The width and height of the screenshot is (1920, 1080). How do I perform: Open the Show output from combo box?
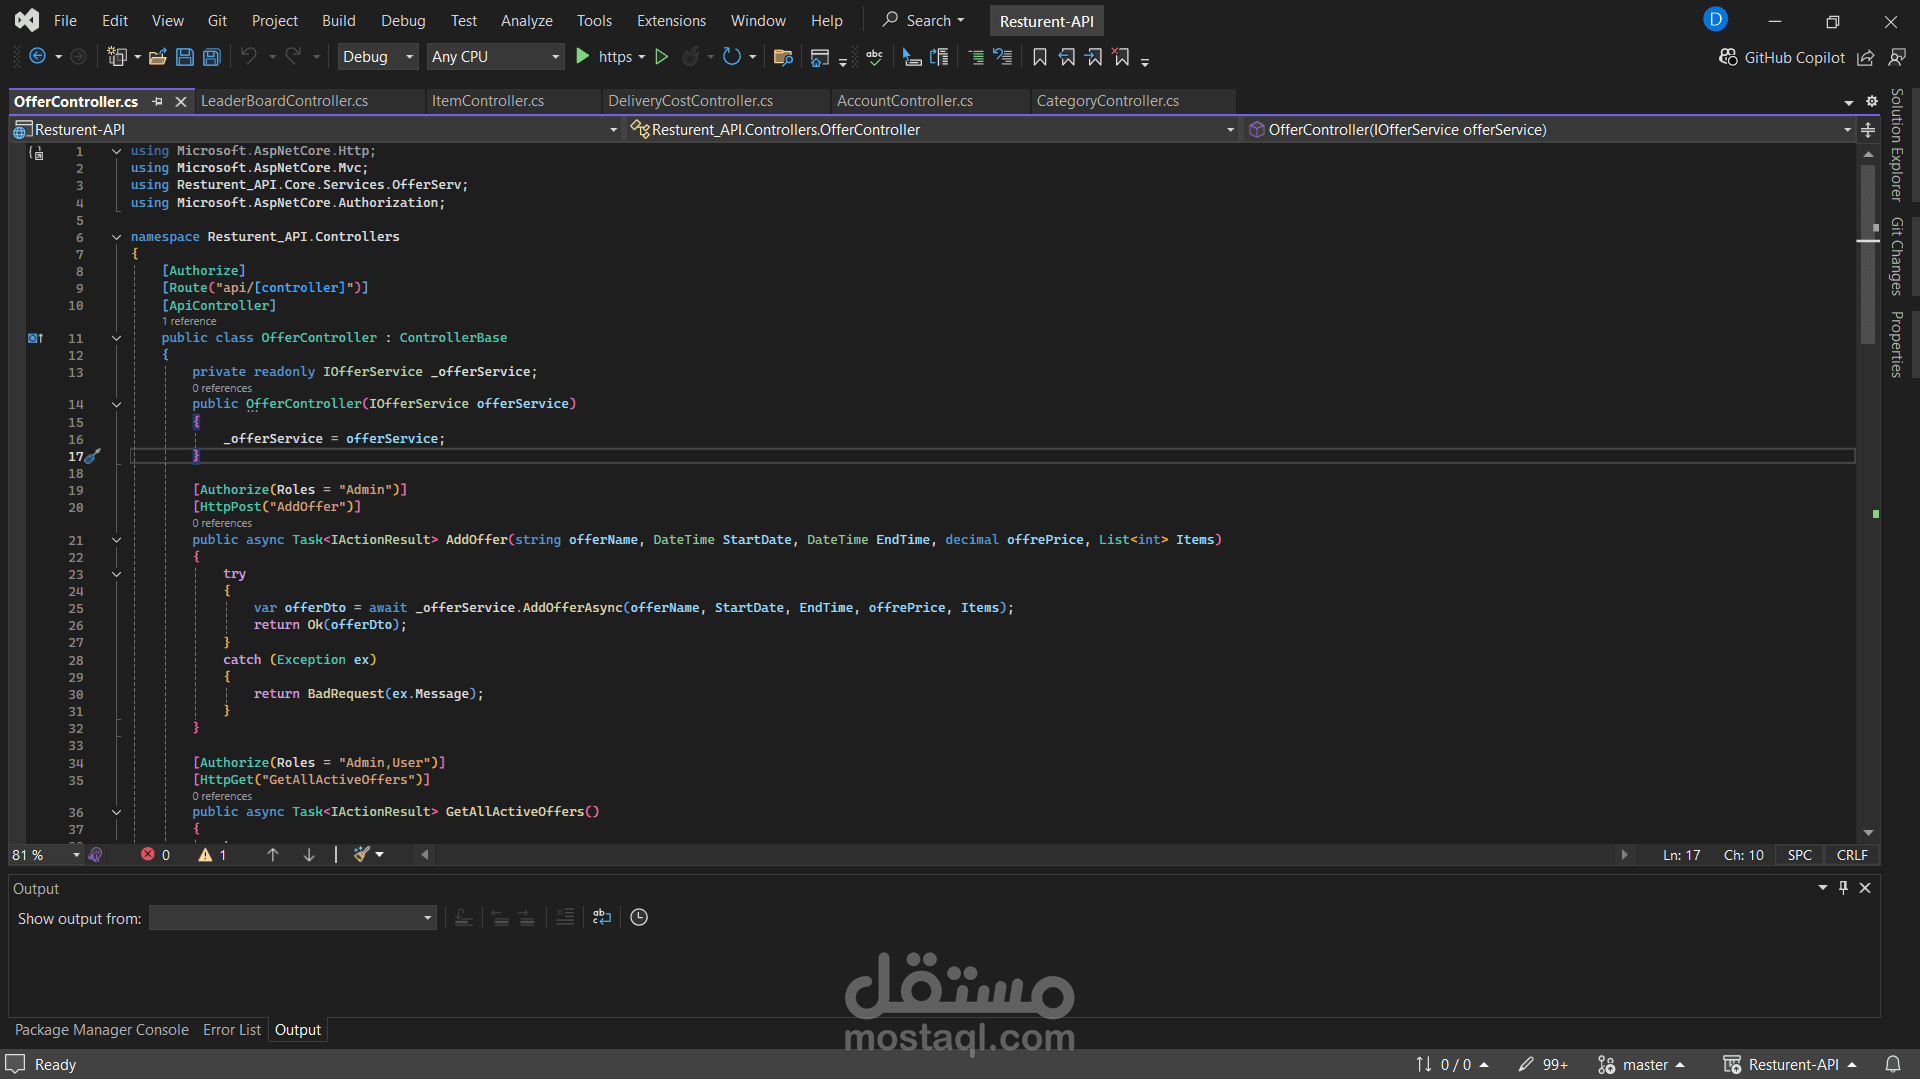(293, 918)
